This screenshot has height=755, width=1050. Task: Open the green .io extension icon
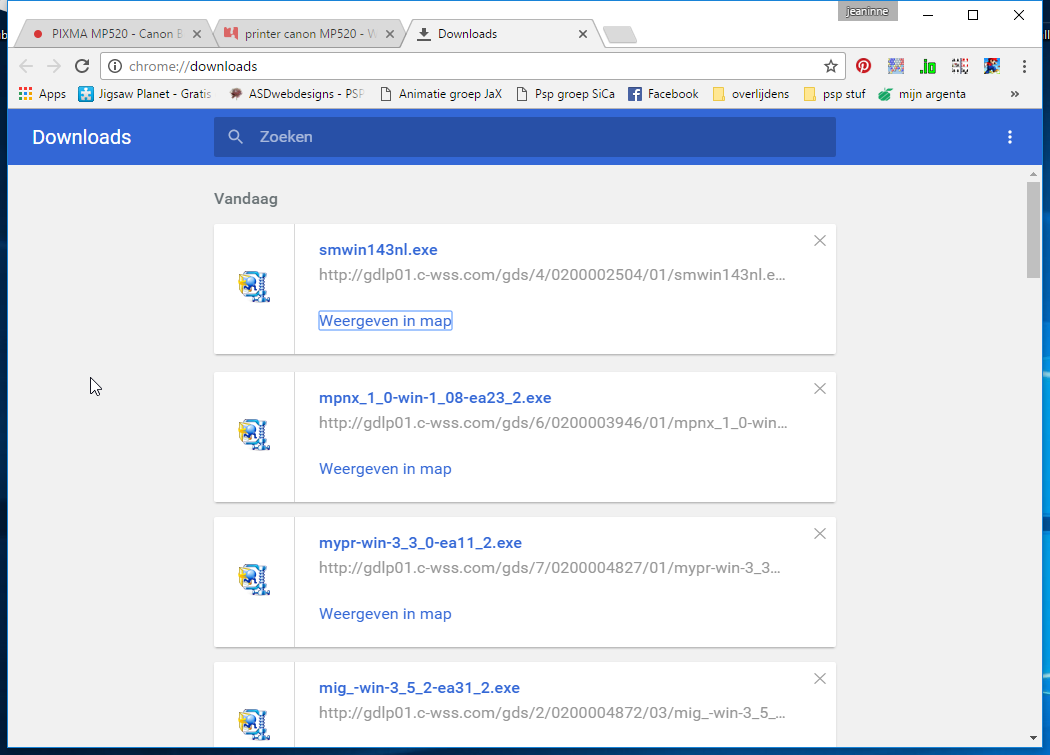pos(927,66)
